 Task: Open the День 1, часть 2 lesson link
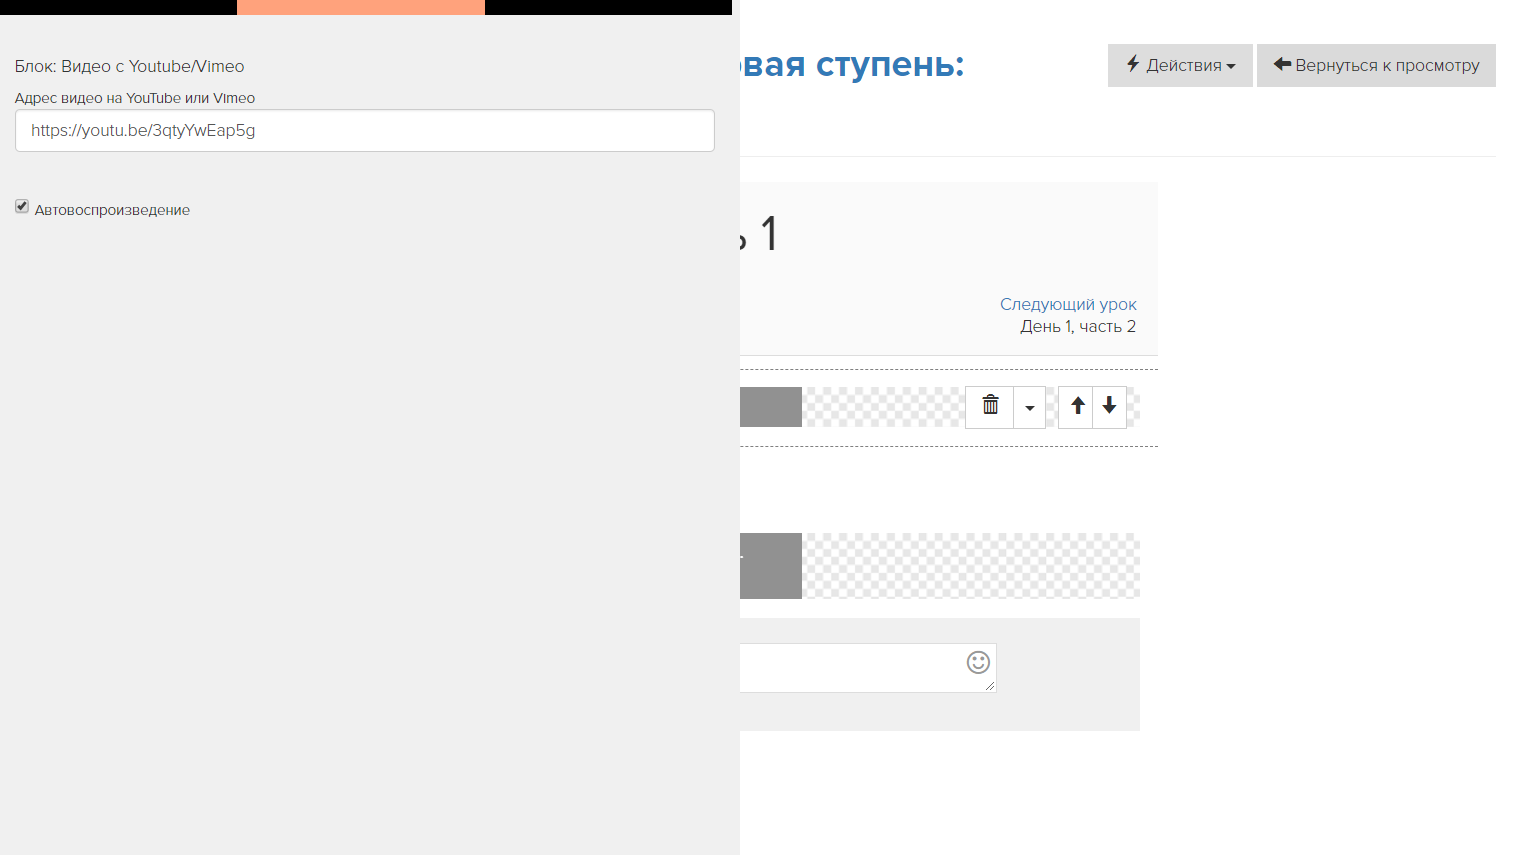coord(1077,327)
